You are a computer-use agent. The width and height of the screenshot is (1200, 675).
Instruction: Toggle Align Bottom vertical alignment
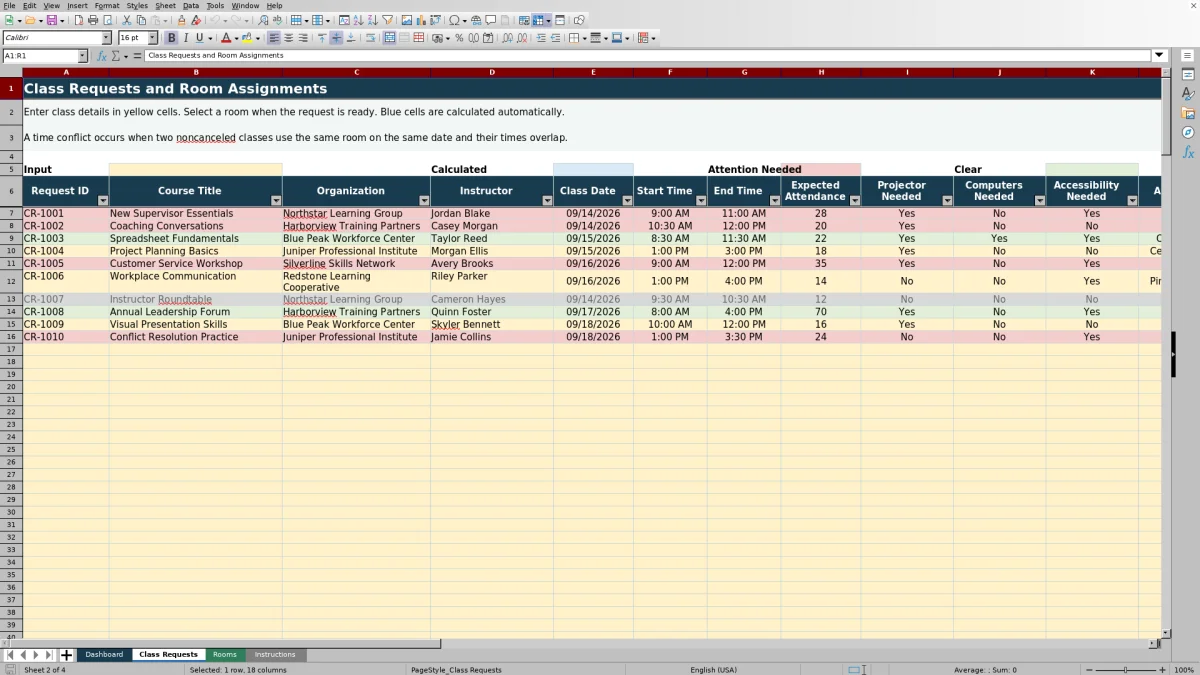[x=350, y=38]
